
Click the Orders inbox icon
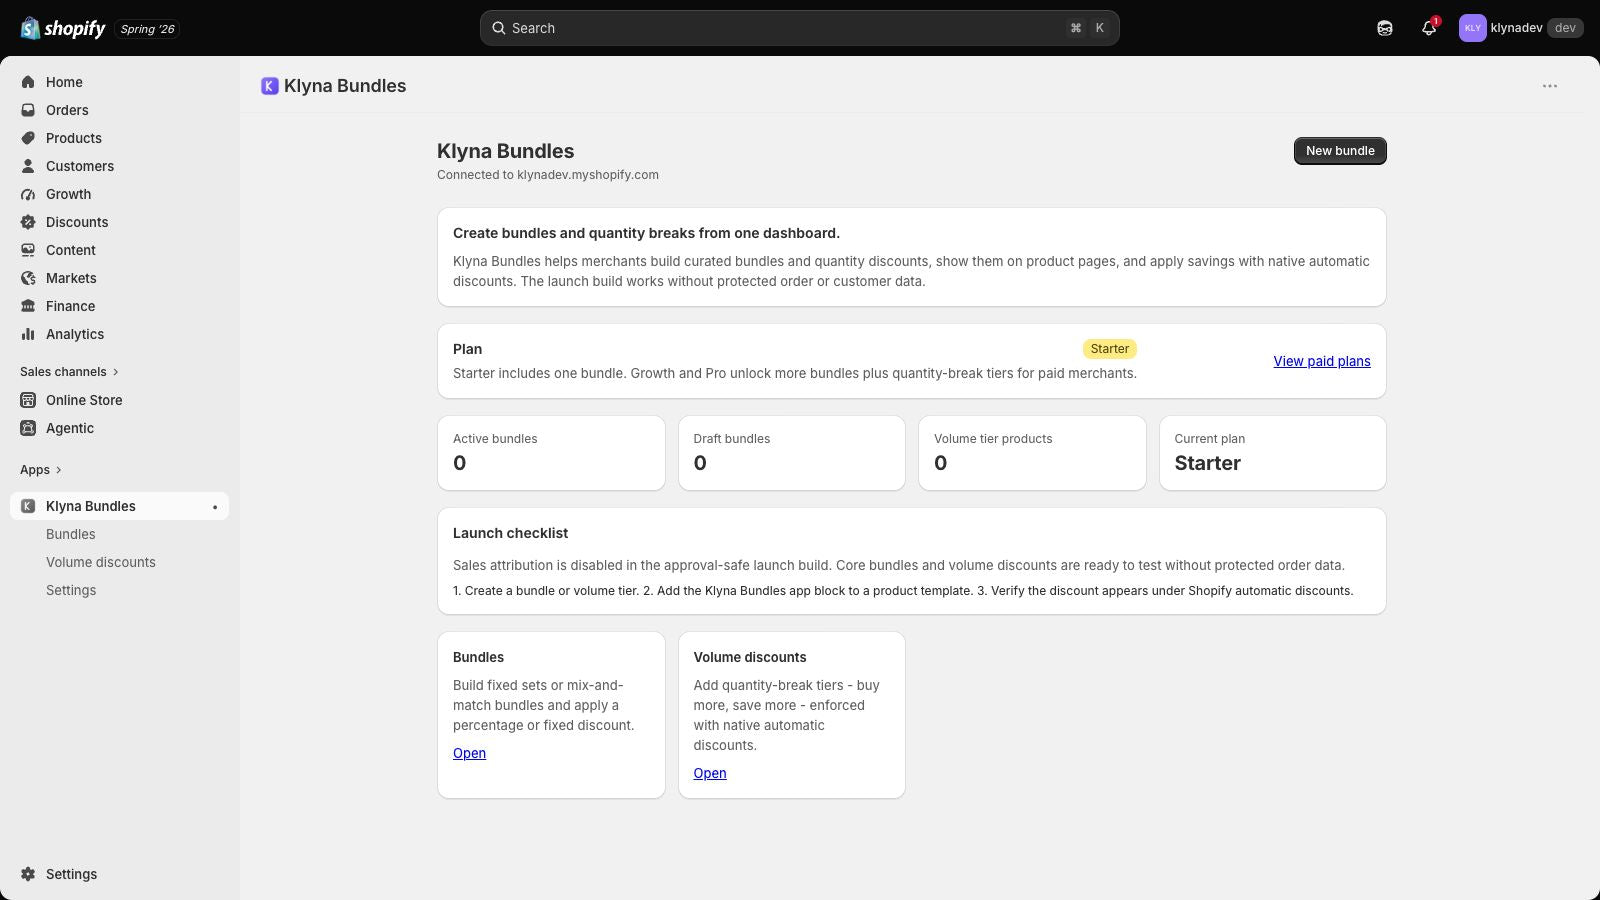point(28,110)
